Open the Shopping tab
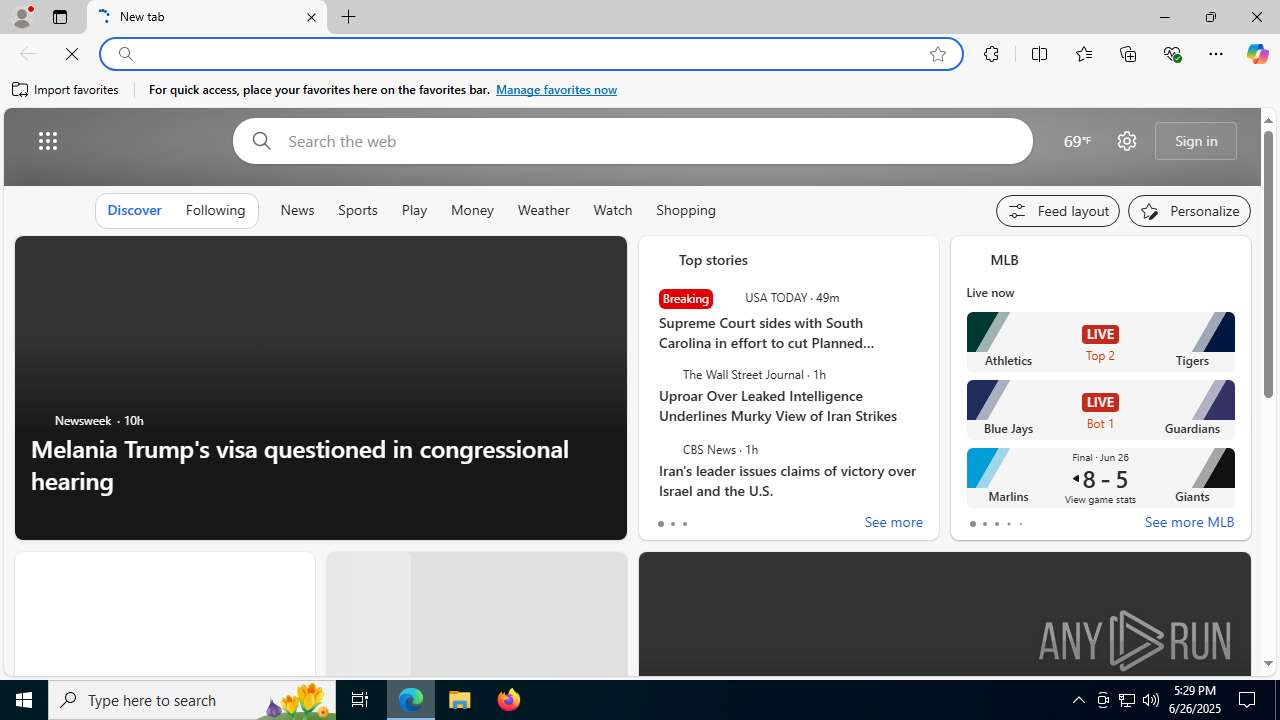 click(686, 210)
